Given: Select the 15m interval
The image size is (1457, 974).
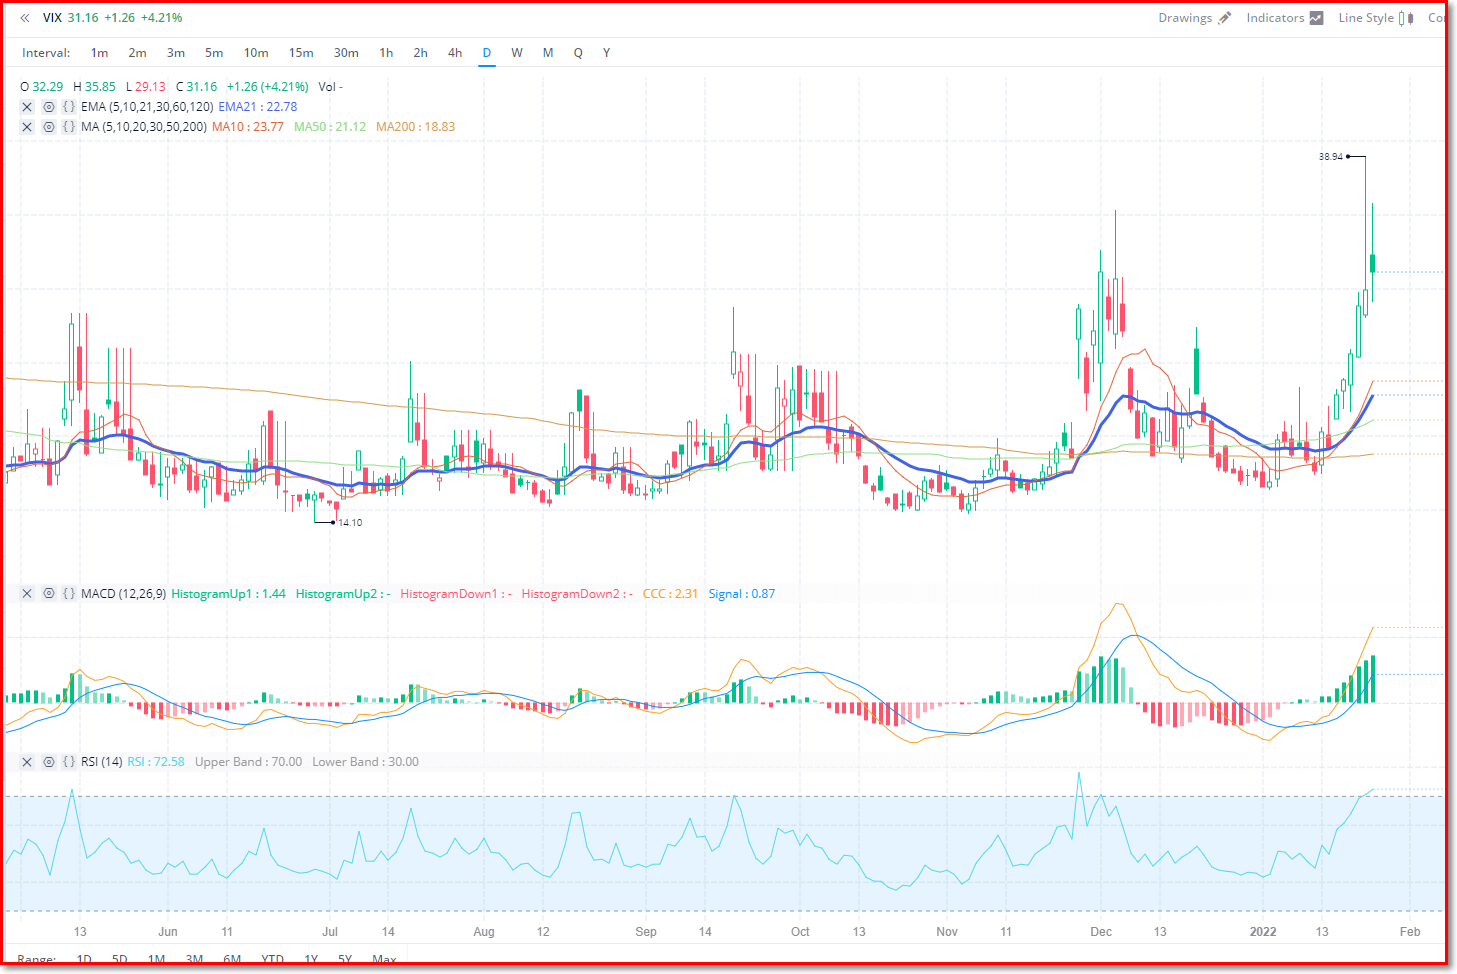Looking at the screenshot, I should [301, 53].
